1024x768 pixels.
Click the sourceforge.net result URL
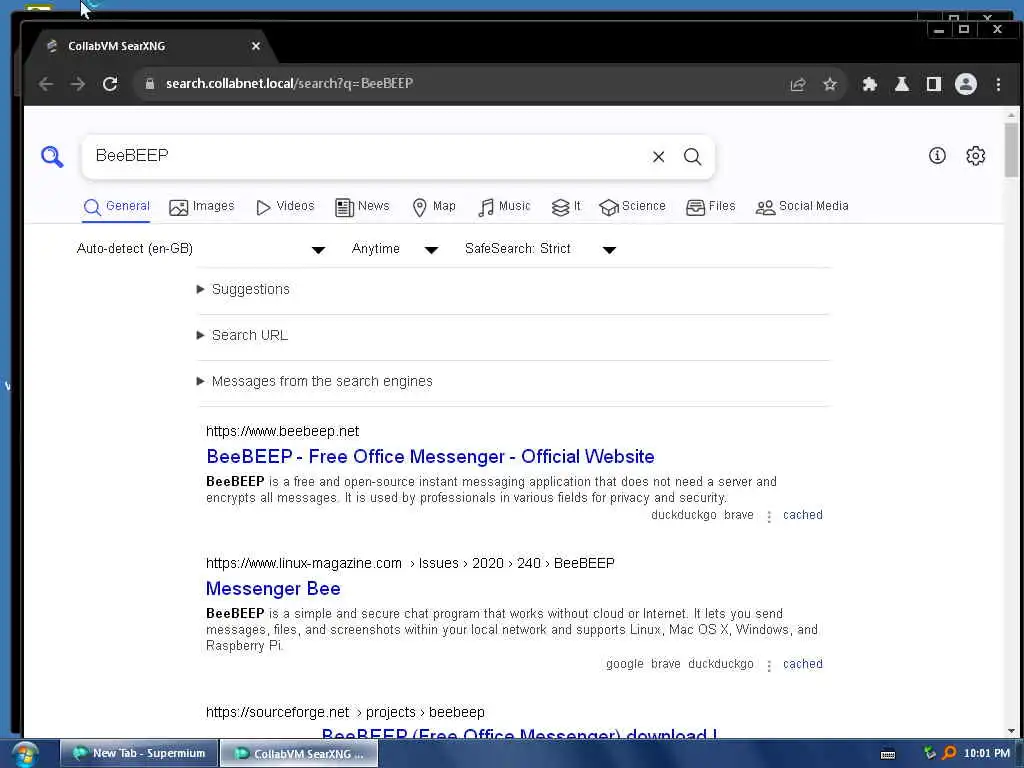coord(345,712)
